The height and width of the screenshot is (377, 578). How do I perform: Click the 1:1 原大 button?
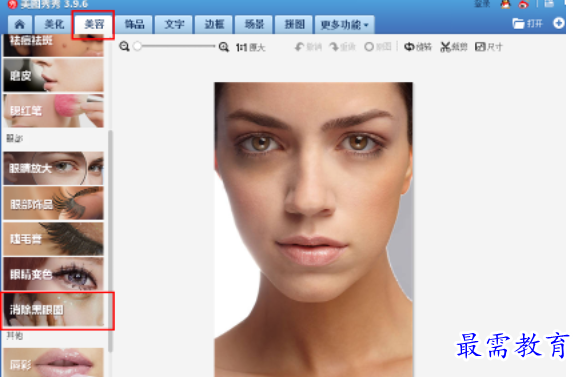pyautogui.click(x=251, y=47)
